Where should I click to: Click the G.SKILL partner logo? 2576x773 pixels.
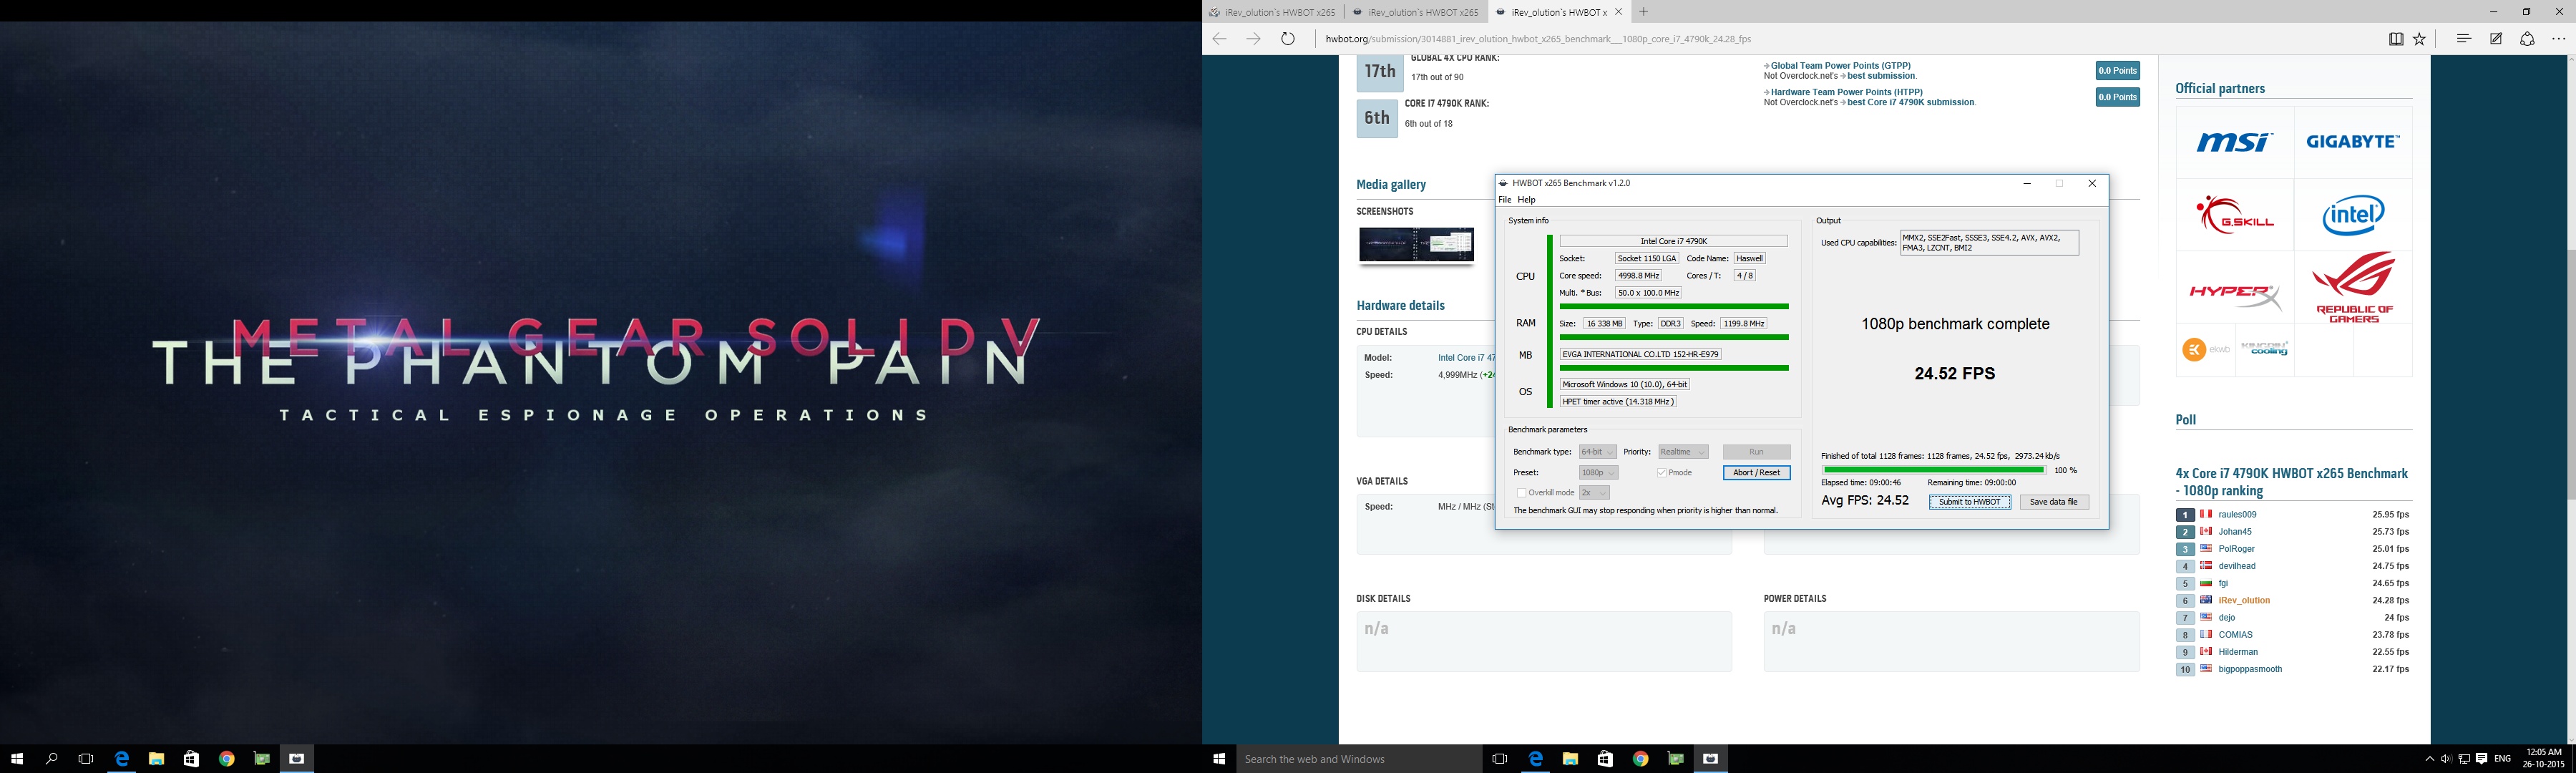coord(2234,215)
